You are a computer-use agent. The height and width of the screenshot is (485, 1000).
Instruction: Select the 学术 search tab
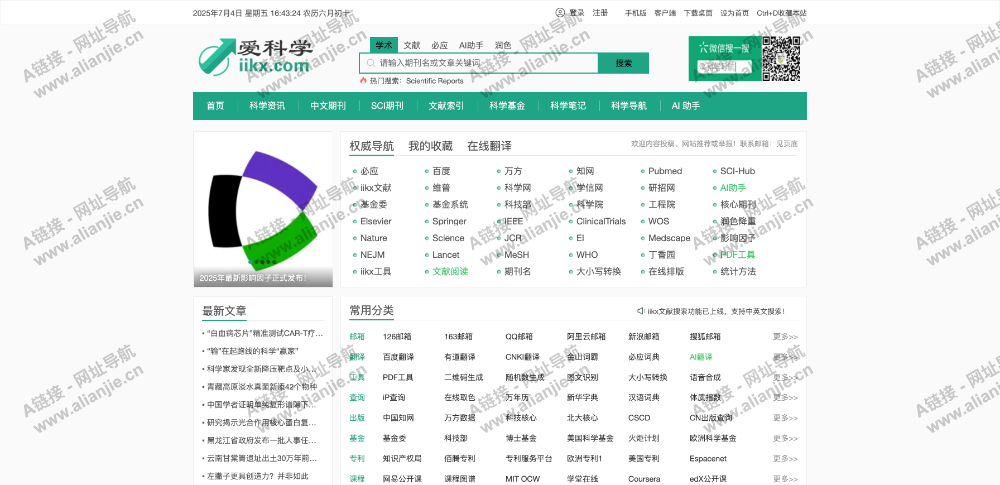click(x=383, y=45)
